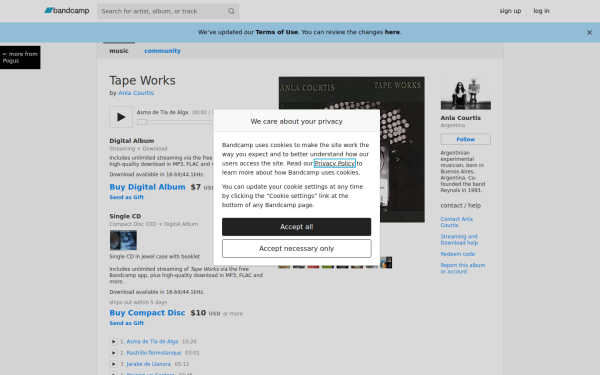The height and width of the screenshot is (375, 600).
Task: Click Buy Digital Album
Action: point(147,187)
